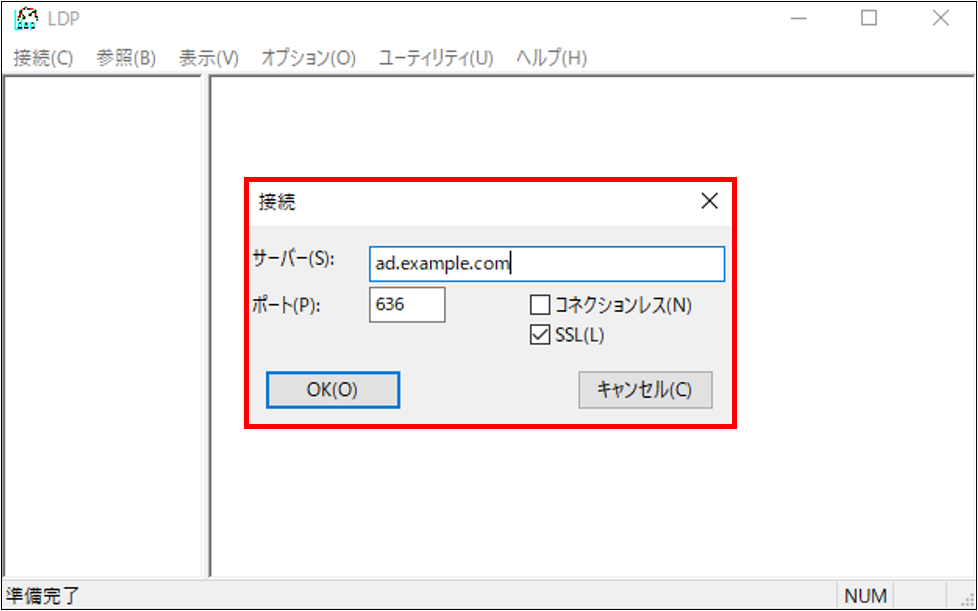Select the server field showing ad.example.com

546,263
